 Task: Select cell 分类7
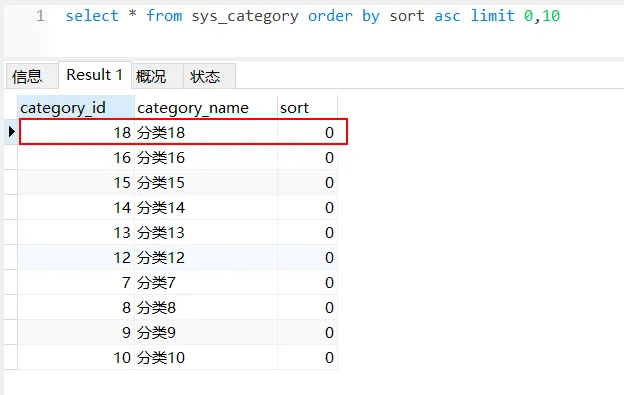(206, 283)
